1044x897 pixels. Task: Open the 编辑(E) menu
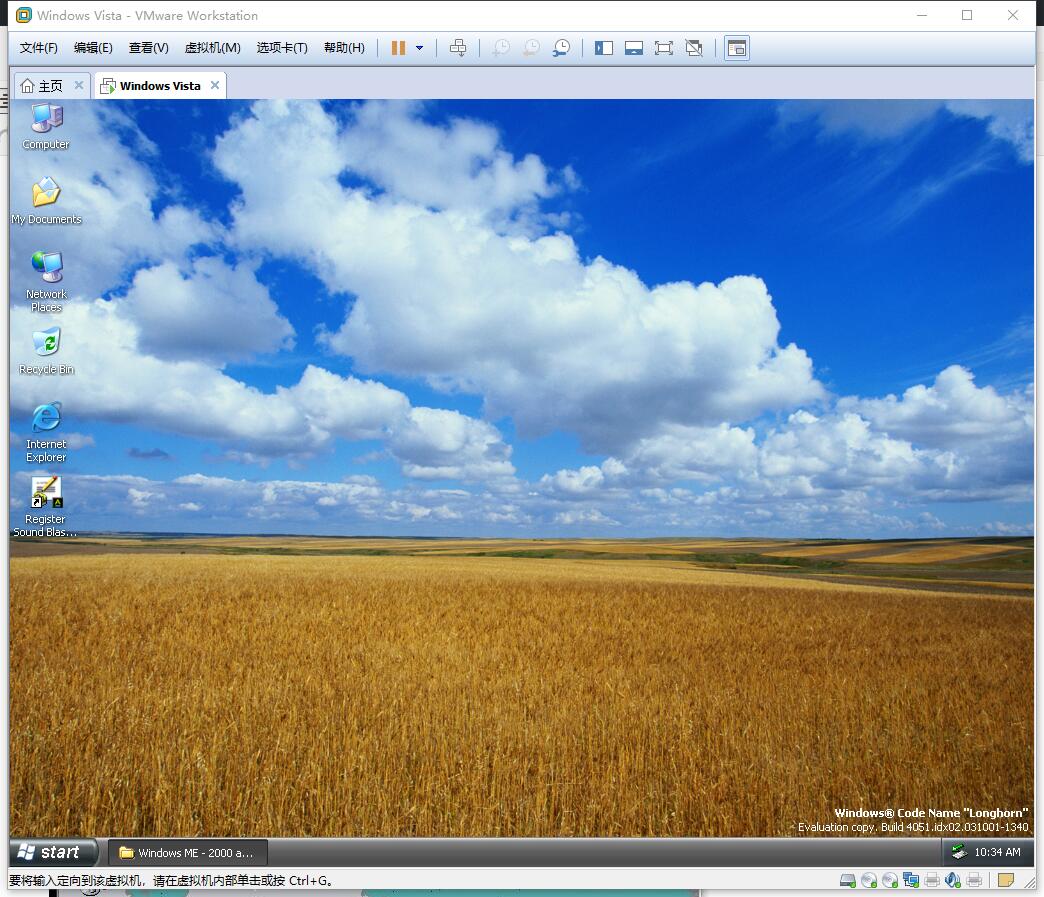click(x=93, y=48)
